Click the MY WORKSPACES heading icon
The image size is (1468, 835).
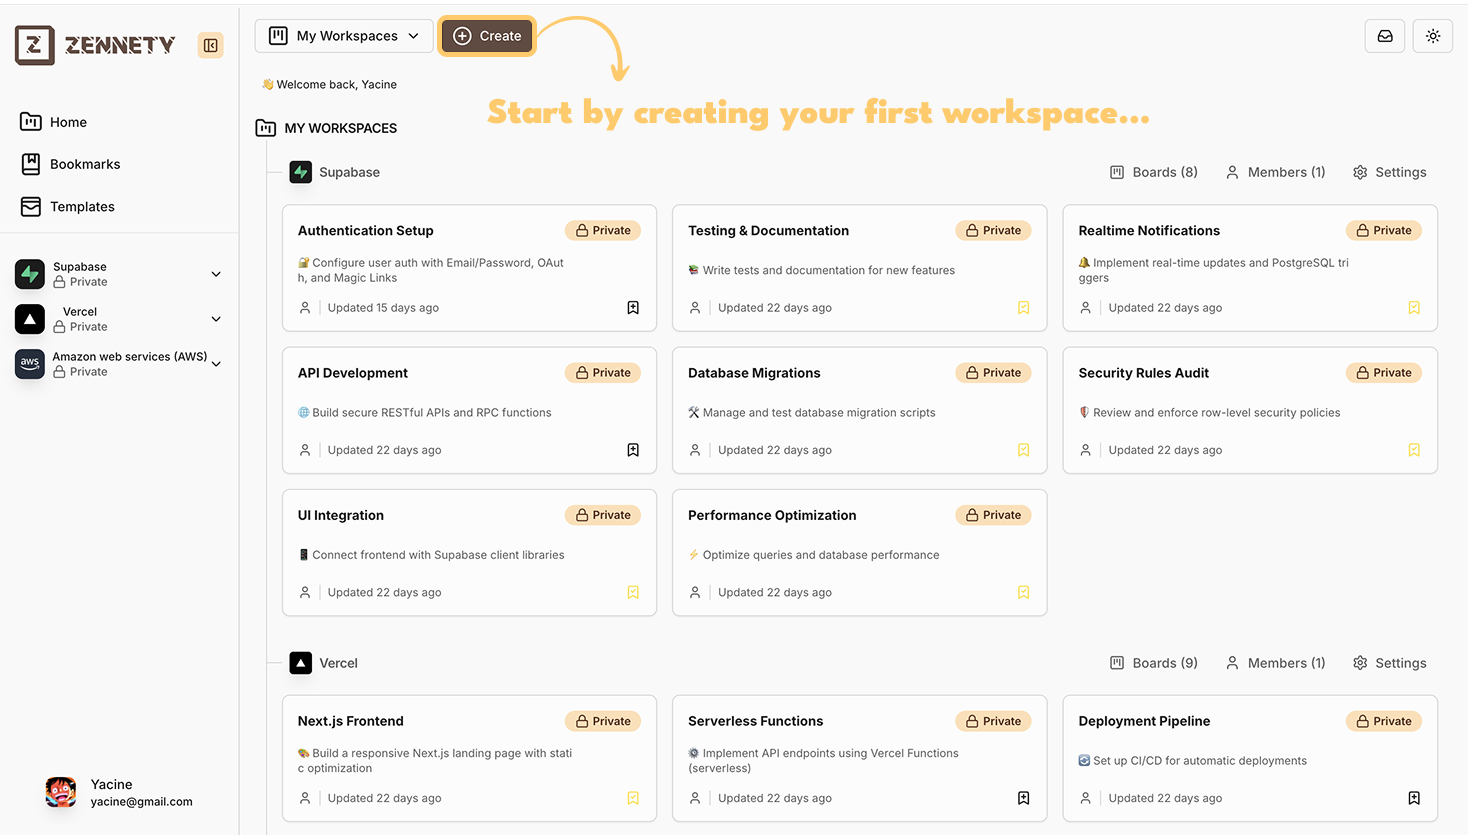[266, 128]
